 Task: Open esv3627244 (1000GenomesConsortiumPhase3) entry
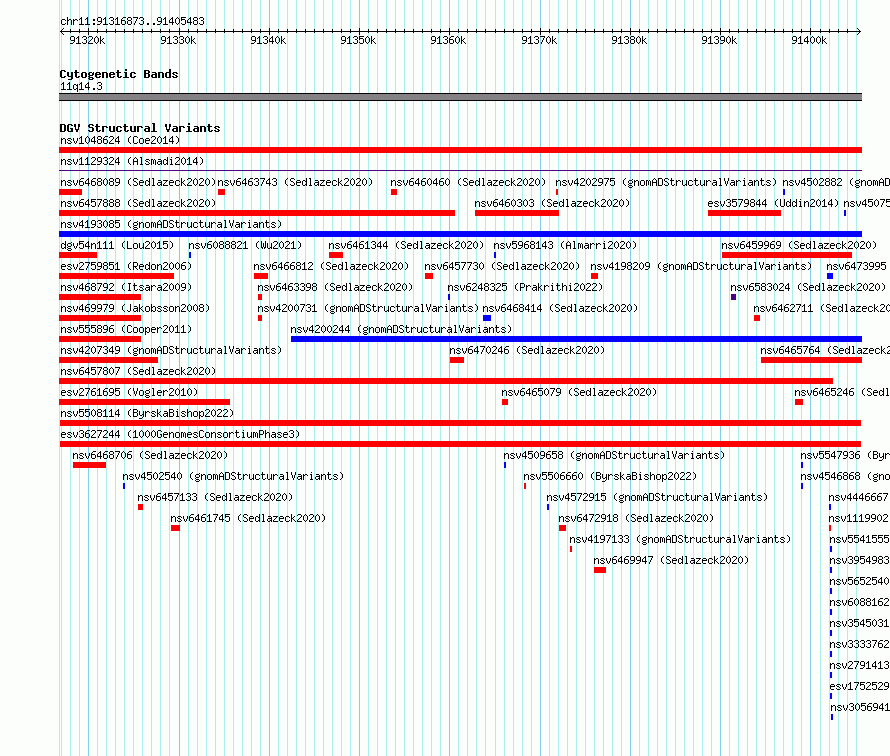pos(180,434)
